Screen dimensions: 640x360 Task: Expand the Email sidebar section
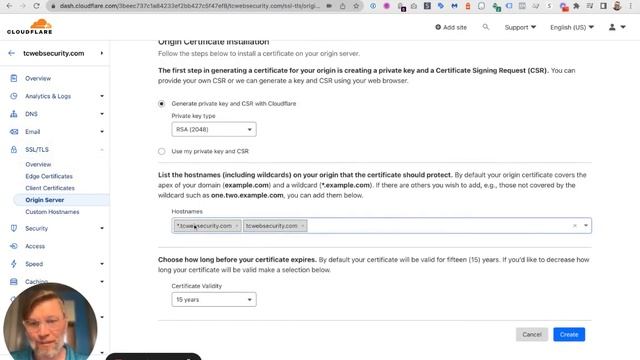[102, 131]
